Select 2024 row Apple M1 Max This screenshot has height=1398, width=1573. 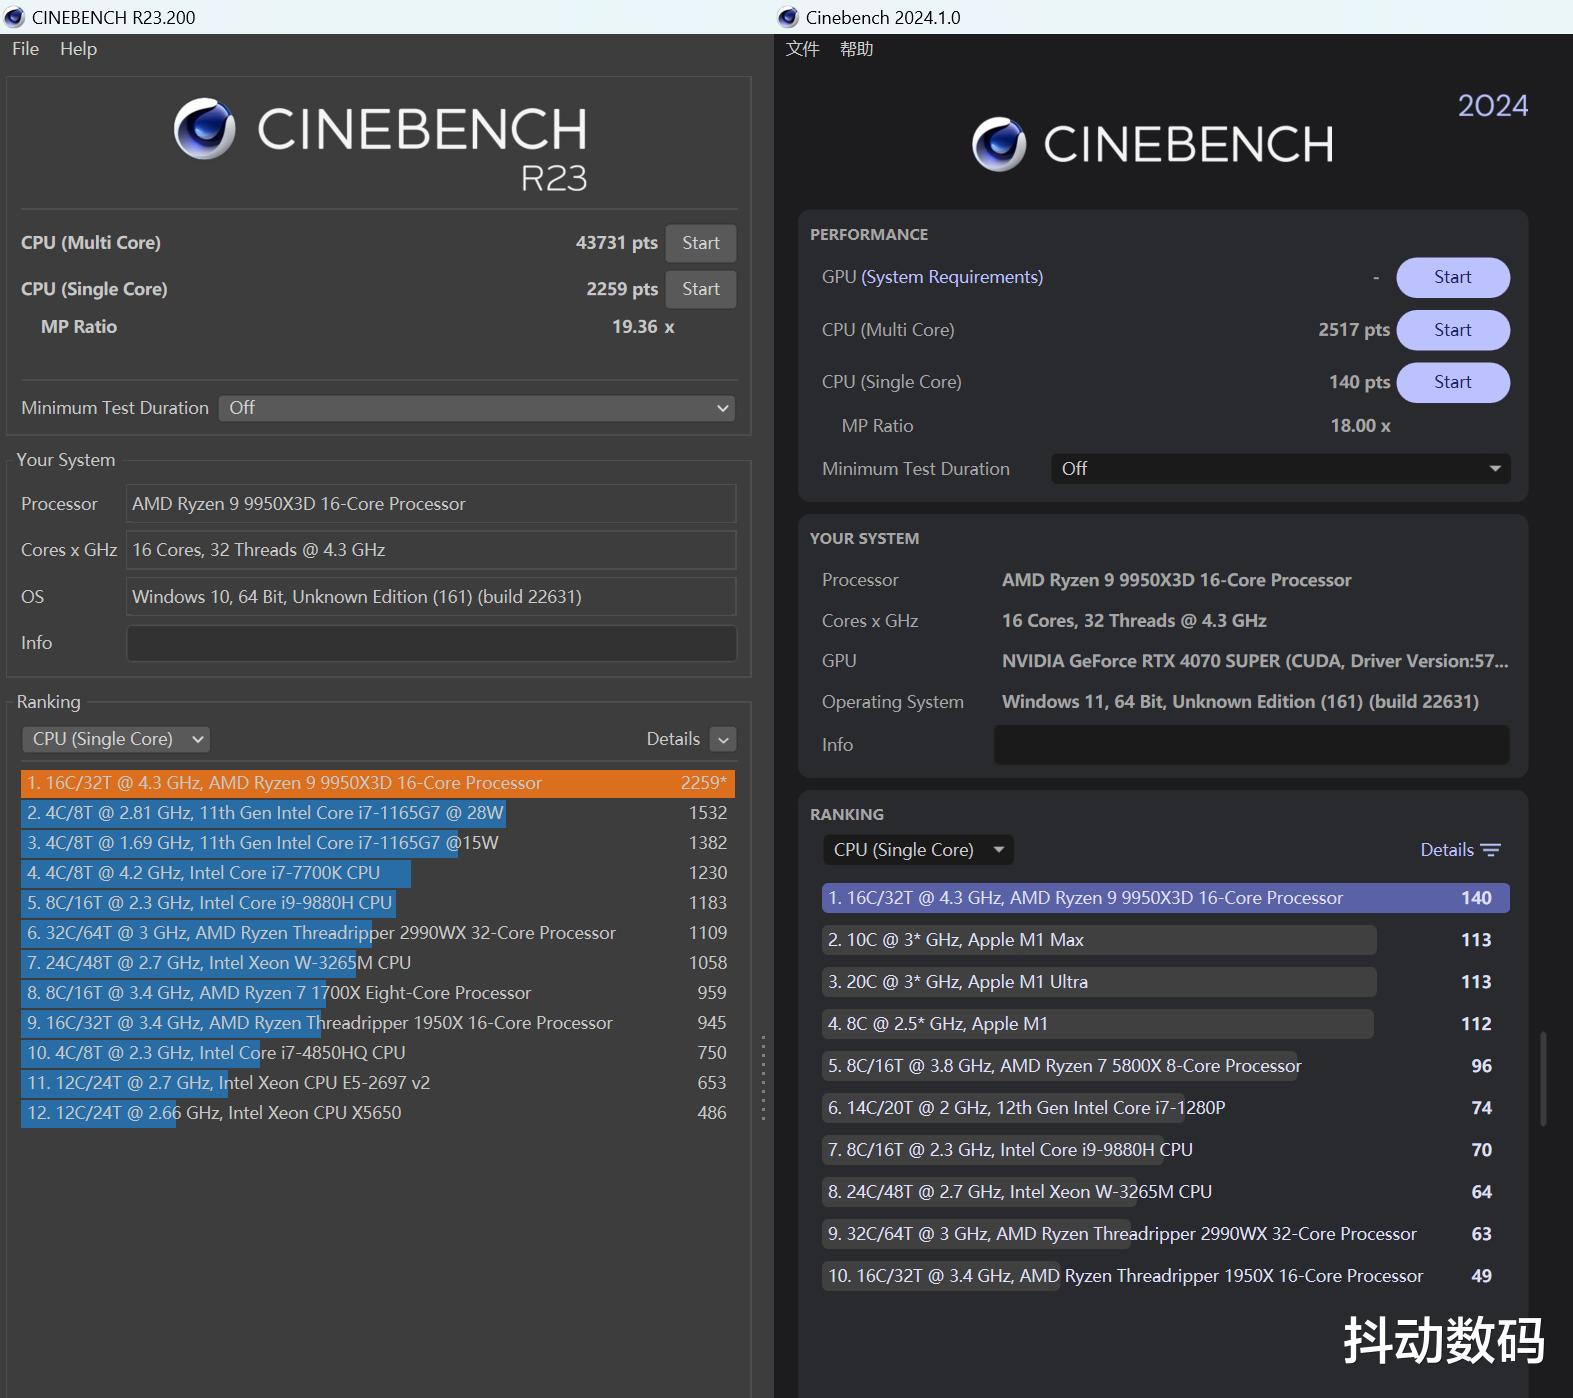pos(1166,940)
